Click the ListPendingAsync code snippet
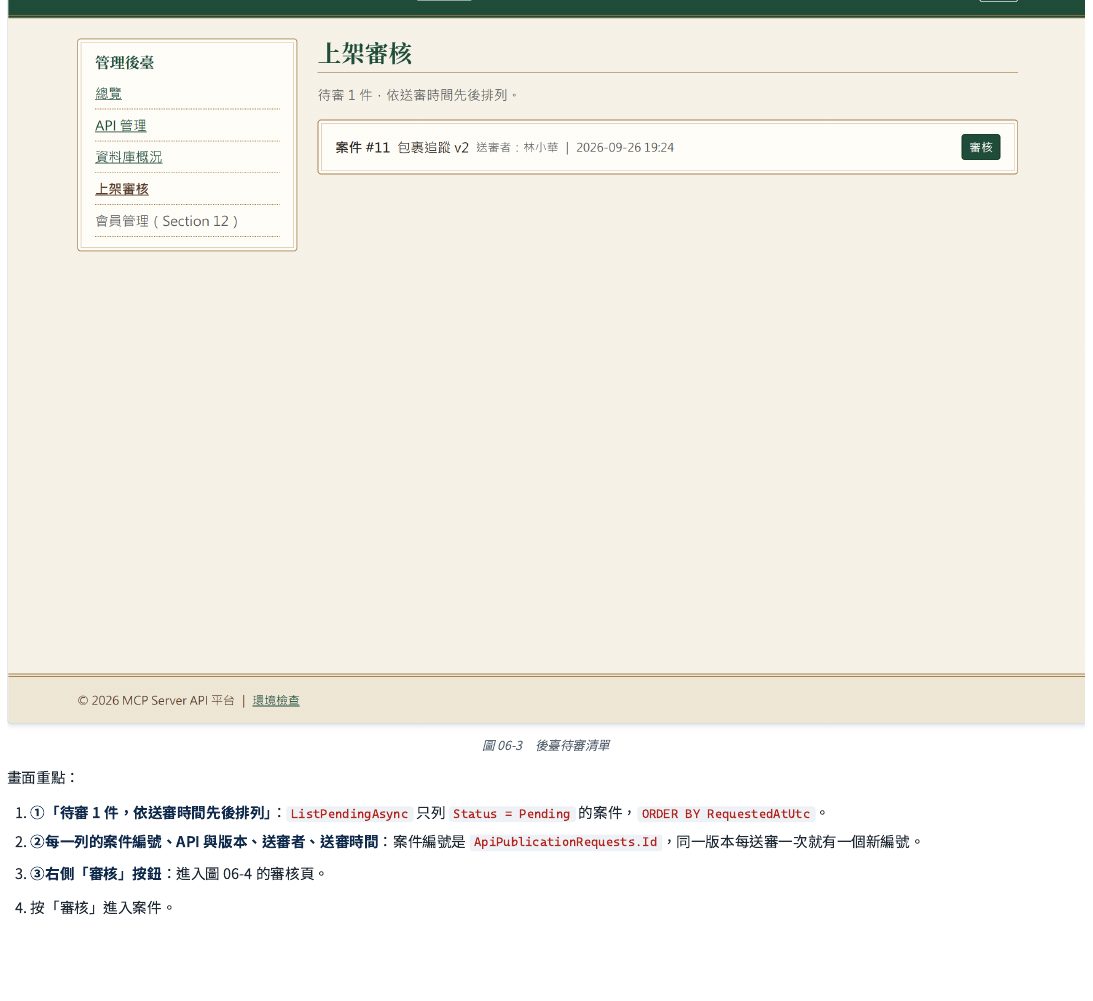Viewport: 1093px width, 1001px height. [x=349, y=813]
